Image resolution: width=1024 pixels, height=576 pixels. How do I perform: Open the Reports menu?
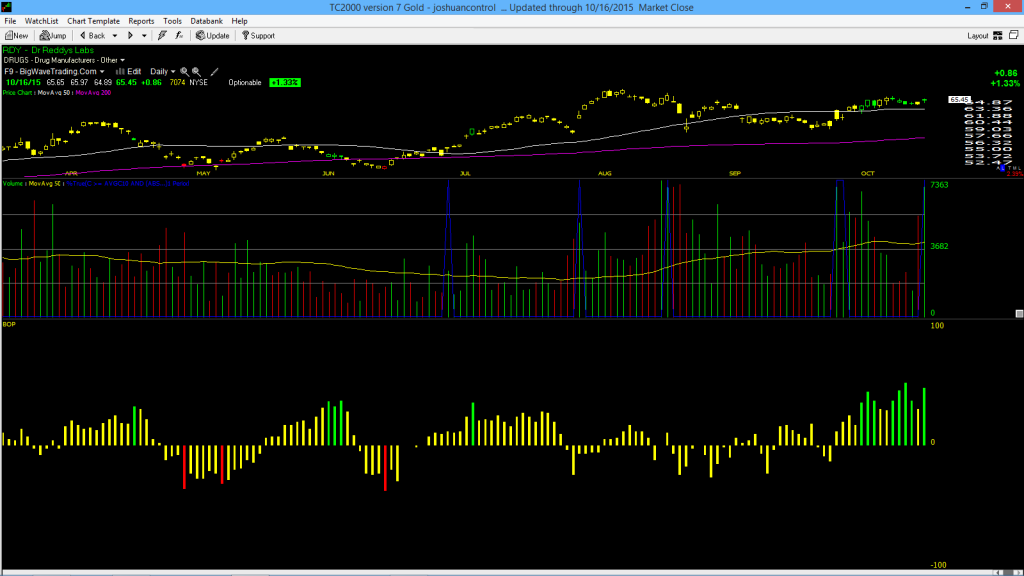tap(141, 21)
